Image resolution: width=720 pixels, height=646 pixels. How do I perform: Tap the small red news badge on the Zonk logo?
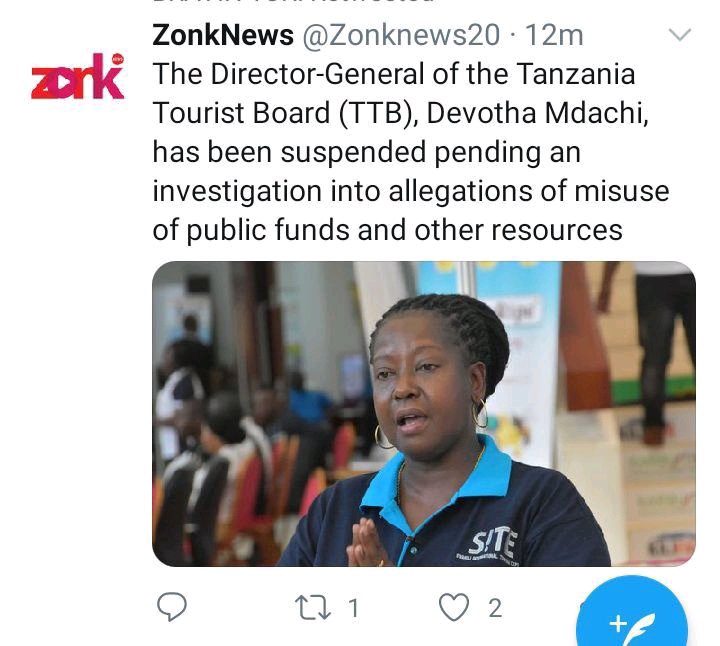click(118, 59)
